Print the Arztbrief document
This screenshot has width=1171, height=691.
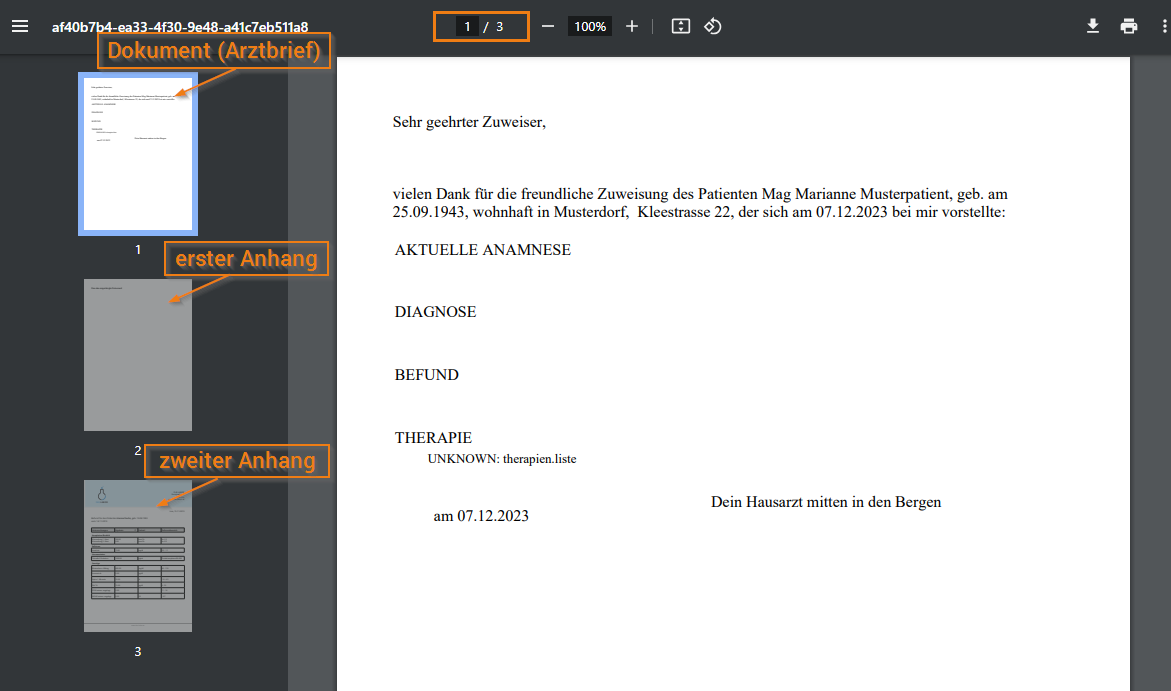click(1129, 26)
